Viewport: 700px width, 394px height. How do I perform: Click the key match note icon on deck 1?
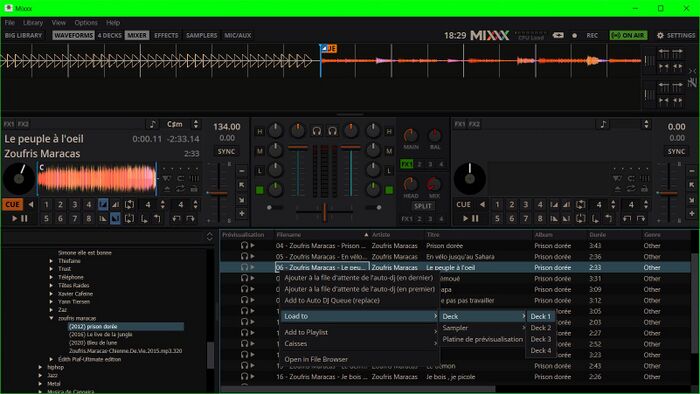(x=152, y=124)
